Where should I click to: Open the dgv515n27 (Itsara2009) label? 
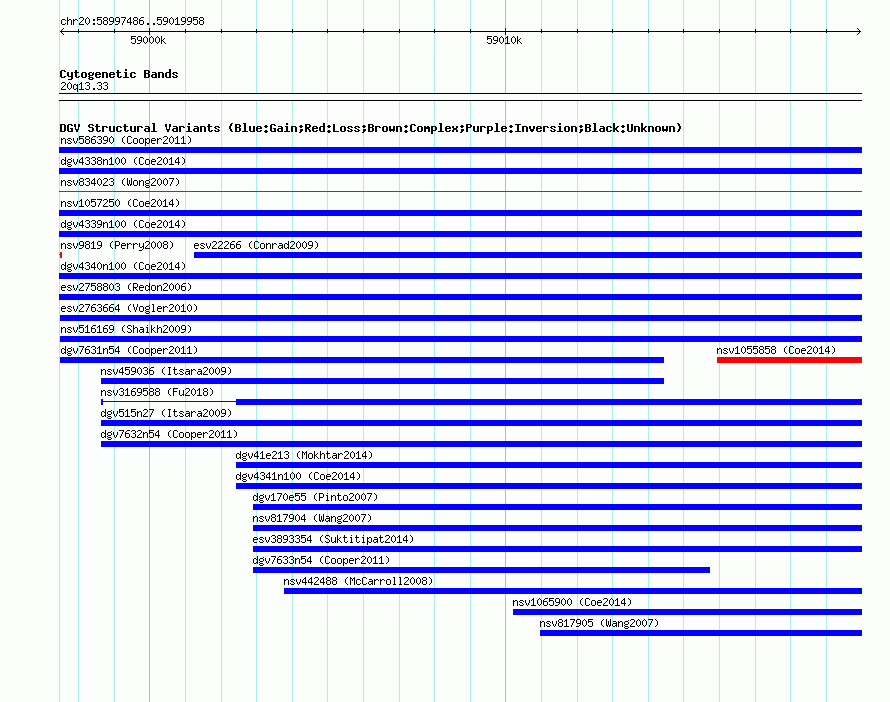[x=166, y=413]
